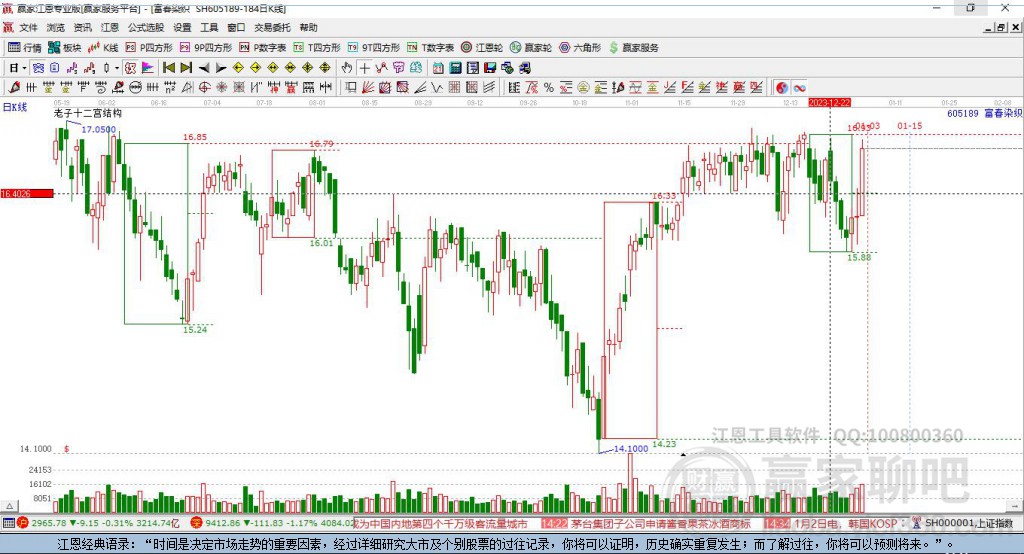Click the floppy disk save icon

[490, 68]
